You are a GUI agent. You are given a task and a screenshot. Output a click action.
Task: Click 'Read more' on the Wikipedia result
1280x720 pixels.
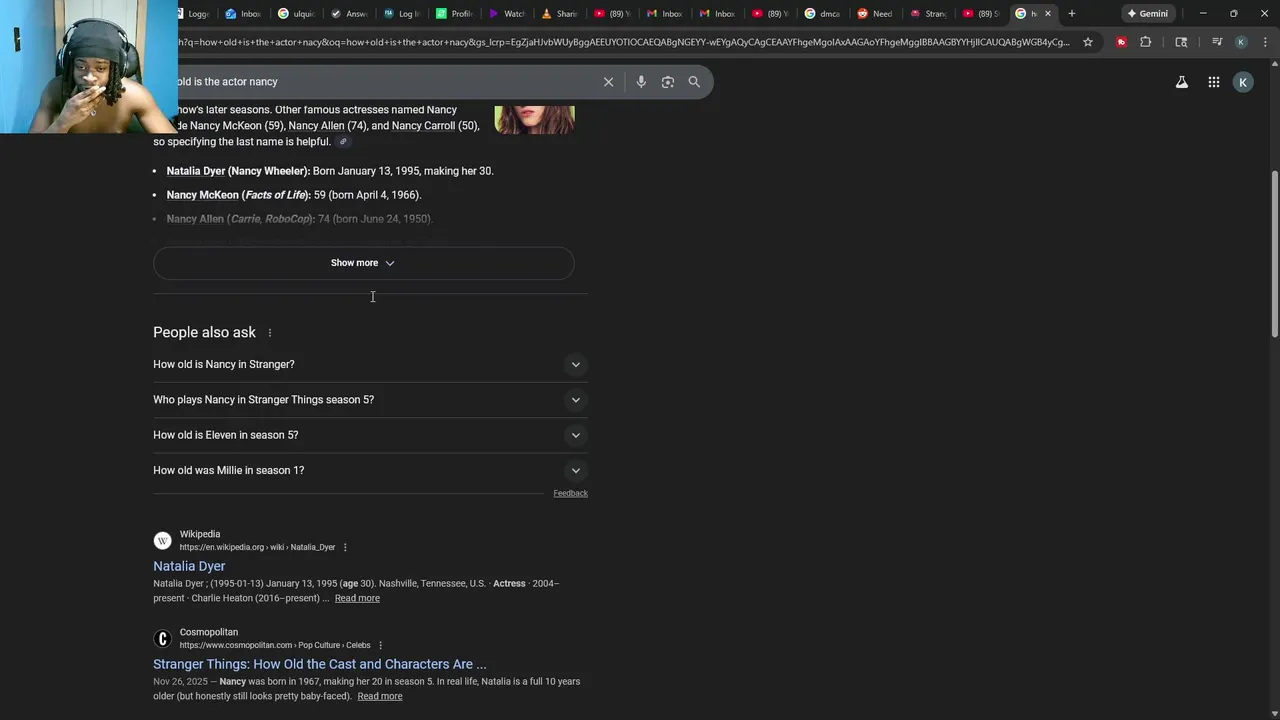[x=357, y=598]
